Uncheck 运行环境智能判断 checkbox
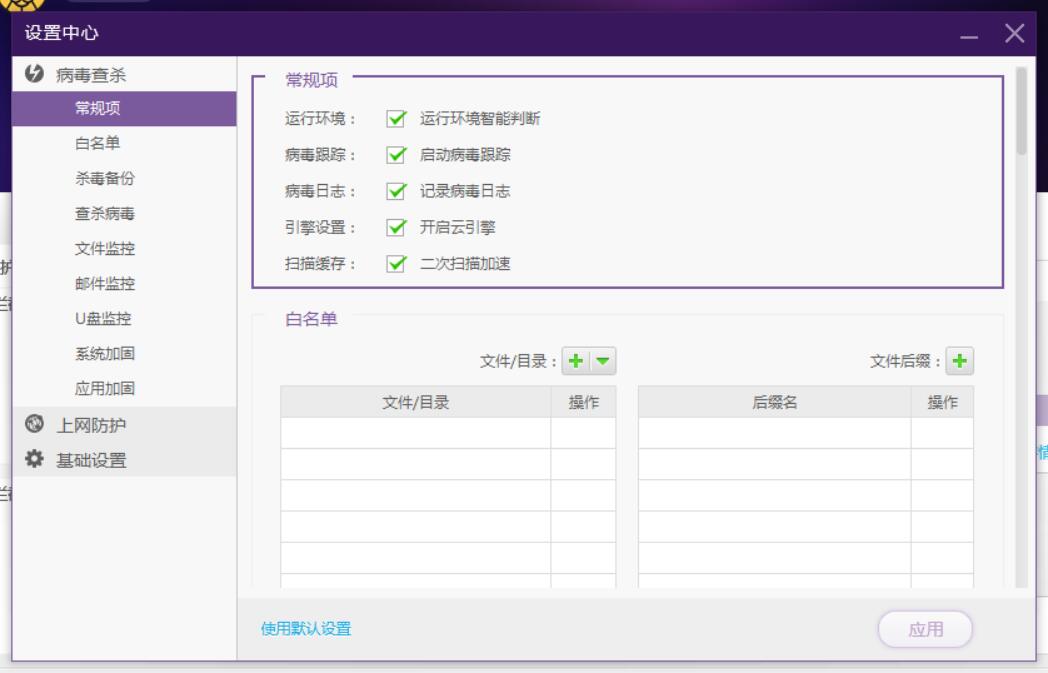Image resolution: width=1048 pixels, height=673 pixels. click(397, 119)
